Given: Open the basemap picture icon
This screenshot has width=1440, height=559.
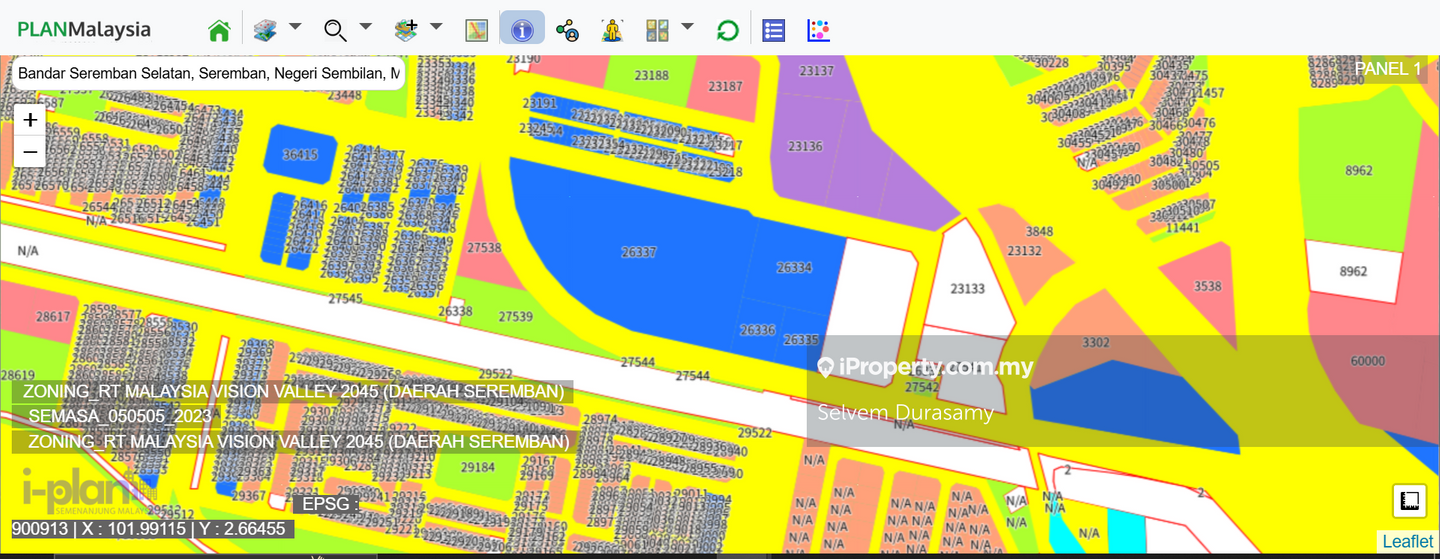Looking at the screenshot, I should click(x=476, y=30).
